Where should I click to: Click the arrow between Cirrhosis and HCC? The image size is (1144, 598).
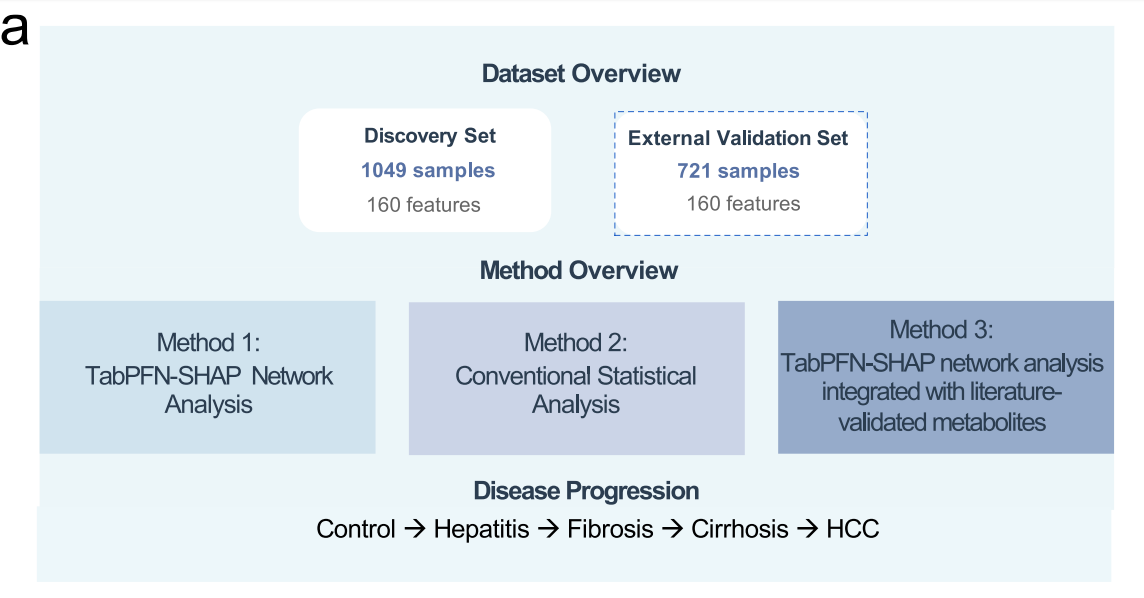(x=807, y=529)
